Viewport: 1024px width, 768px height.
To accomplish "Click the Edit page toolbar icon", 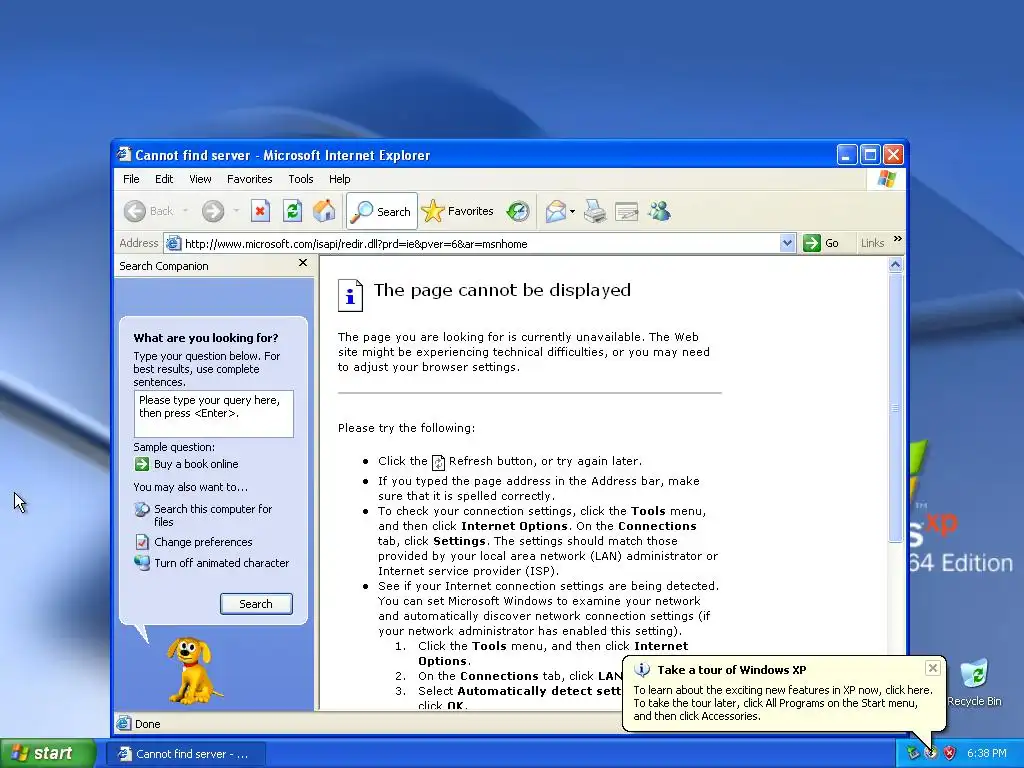I will coord(626,212).
